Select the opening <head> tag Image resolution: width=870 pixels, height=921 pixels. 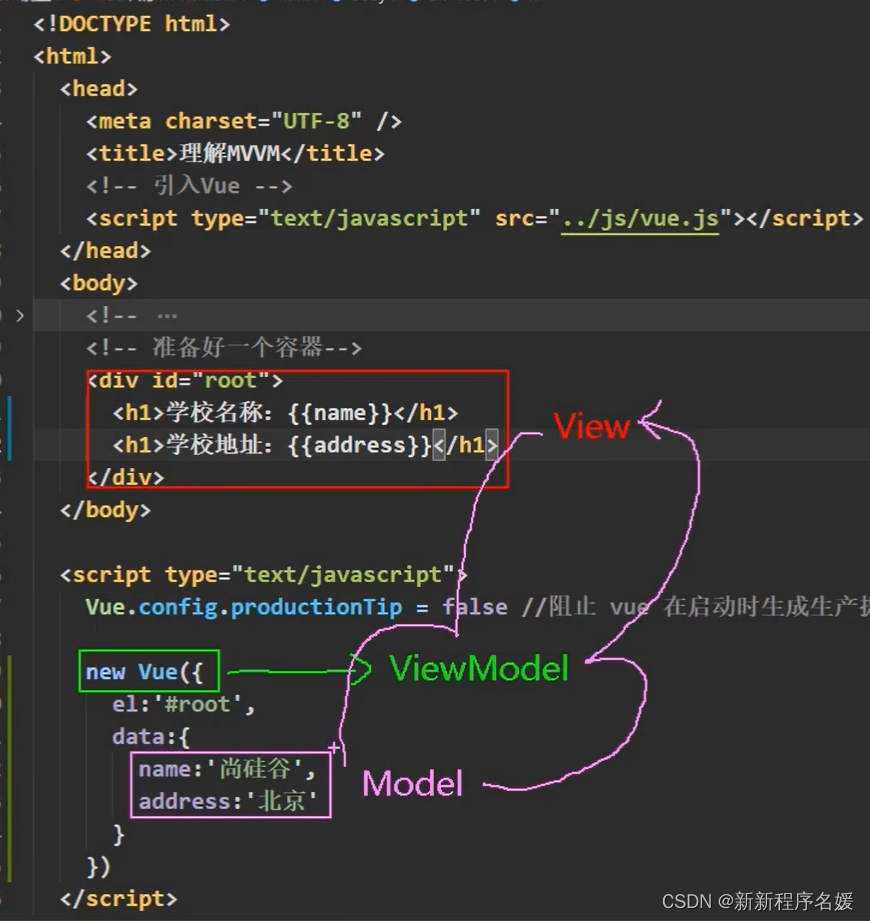(99, 89)
